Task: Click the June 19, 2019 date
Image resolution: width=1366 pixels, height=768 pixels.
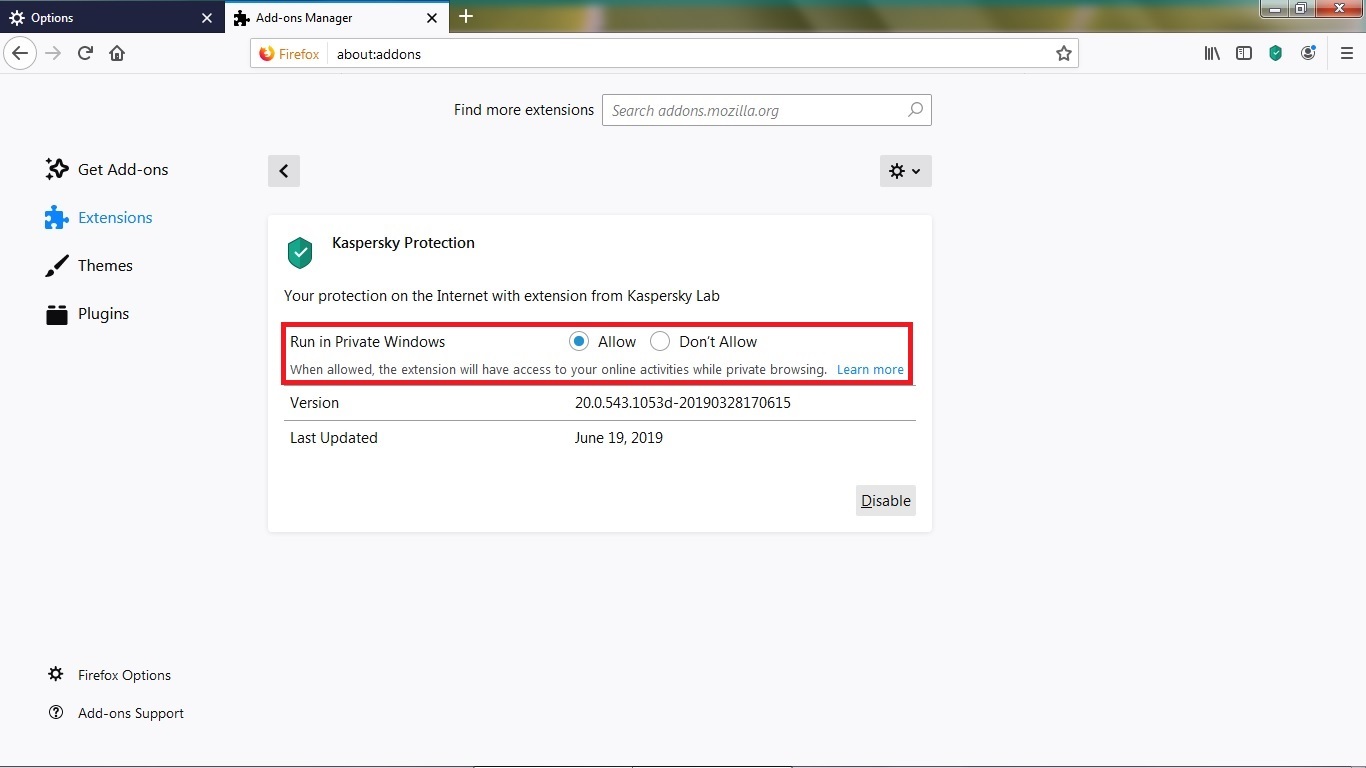Action: click(x=619, y=438)
